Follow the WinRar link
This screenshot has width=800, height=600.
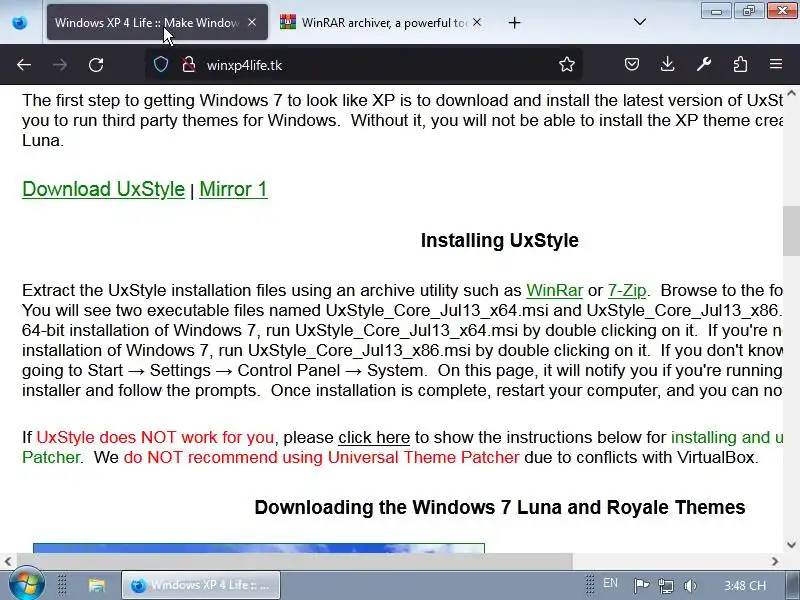point(554,290)
